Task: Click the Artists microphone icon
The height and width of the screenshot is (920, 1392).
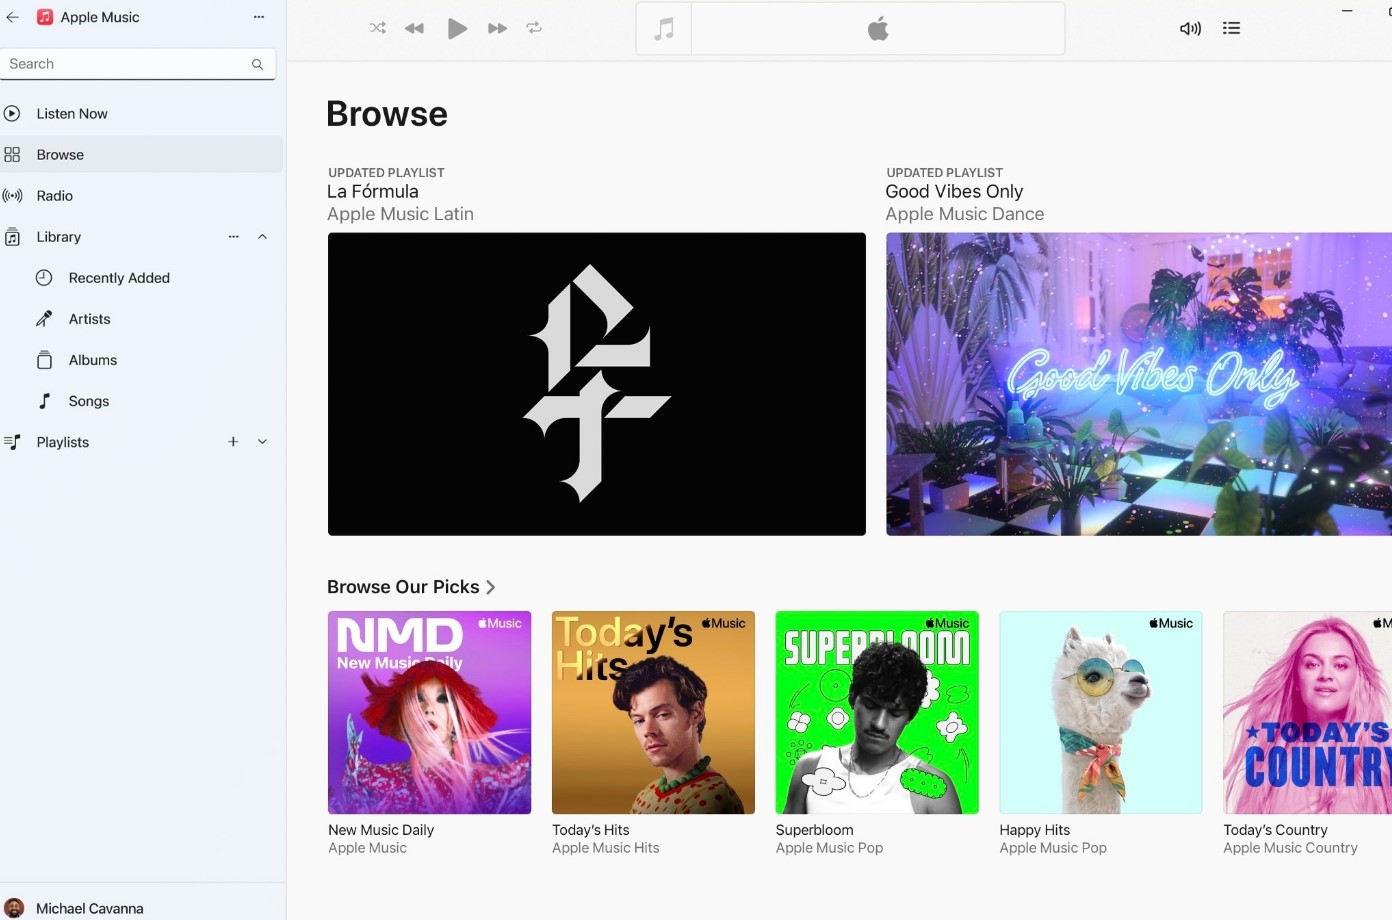Action: click(44, 319)
